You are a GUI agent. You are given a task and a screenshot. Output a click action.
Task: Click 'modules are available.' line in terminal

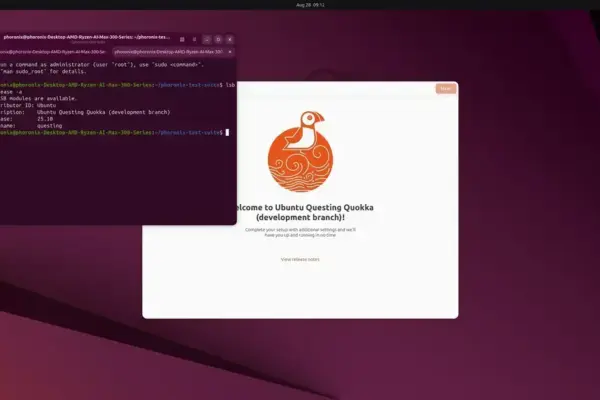pyautogui.click(x=39, y=98)
